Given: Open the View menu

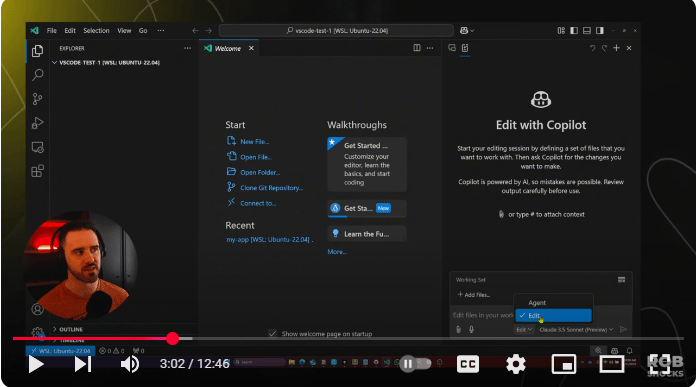Looking at the screenshot, I should (x=124, y=30).
